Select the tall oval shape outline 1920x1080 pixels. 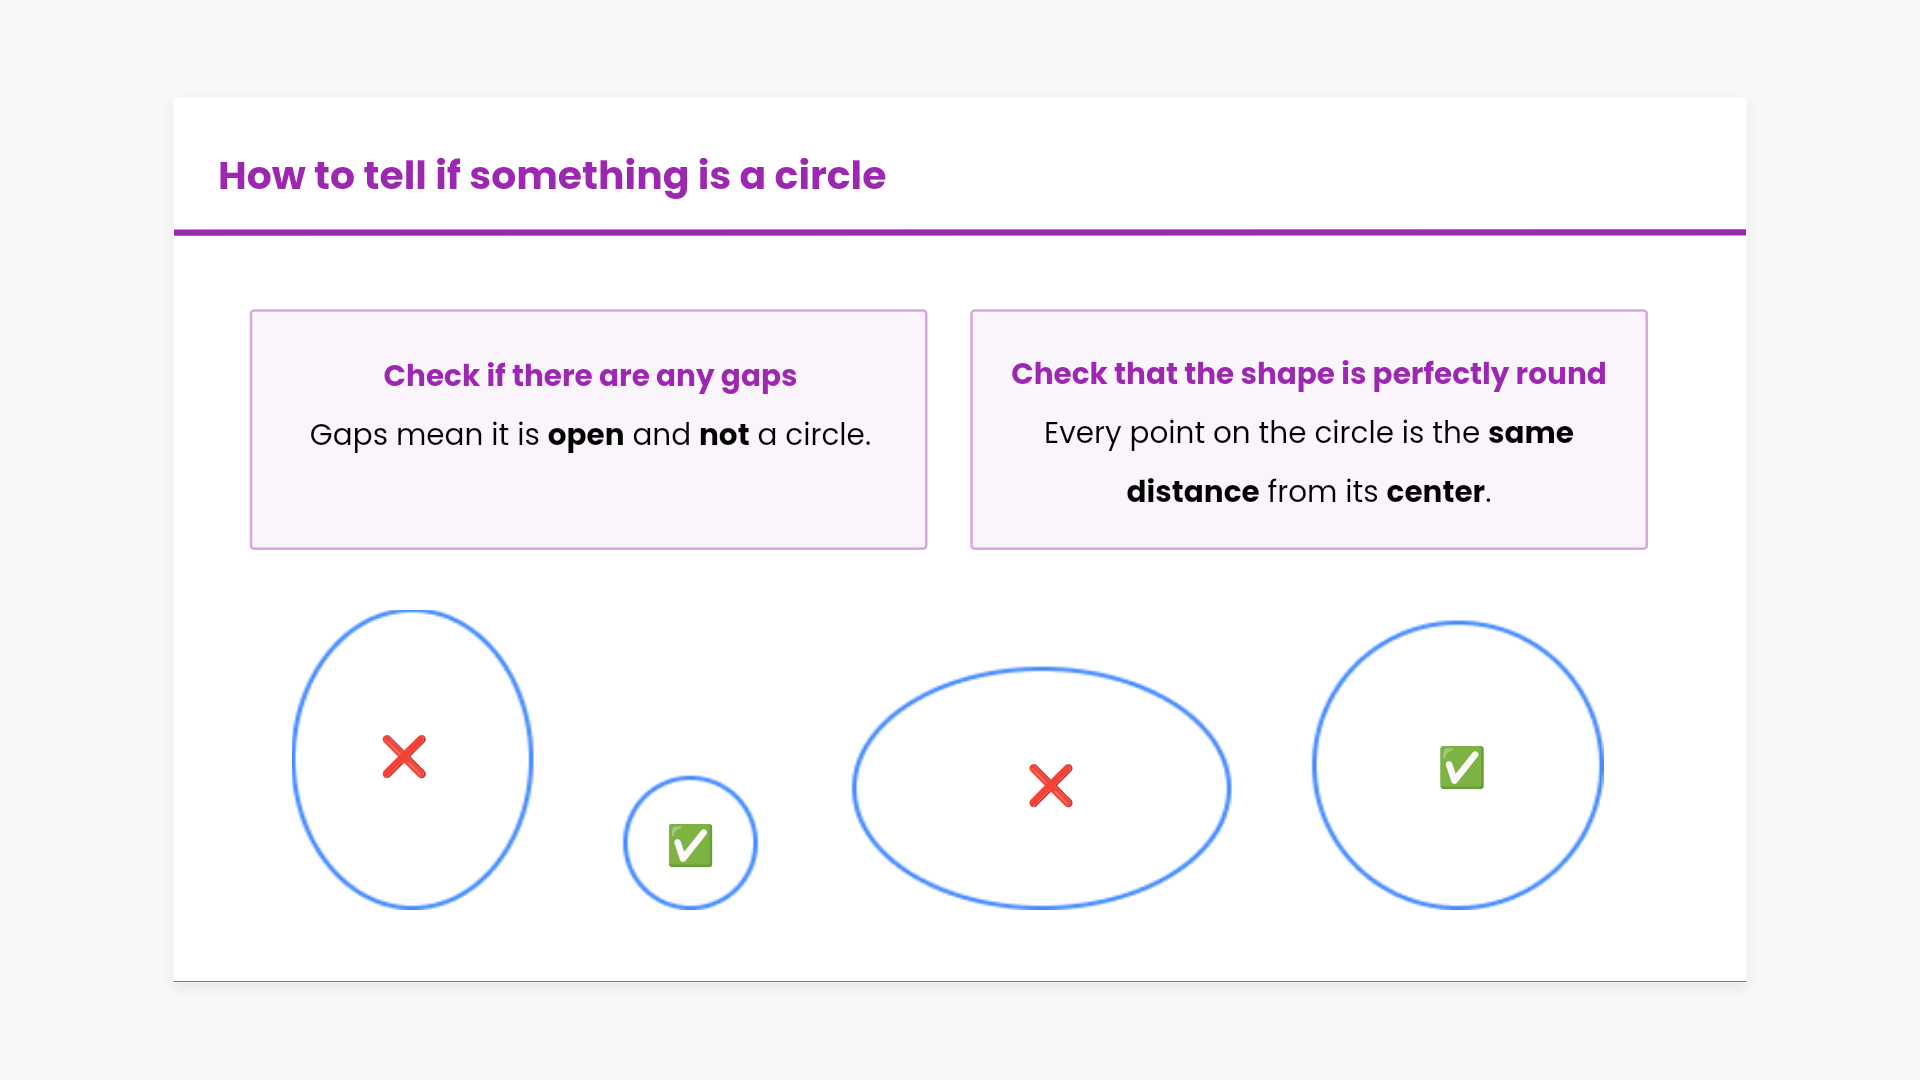(x=294, y=760)
